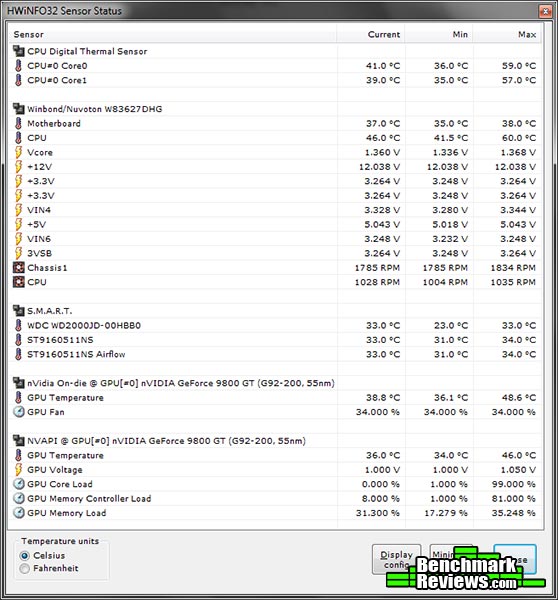Select CPU fan max value 1035 RPM
This screenshot has width=558, height=600.
(513, 282)
